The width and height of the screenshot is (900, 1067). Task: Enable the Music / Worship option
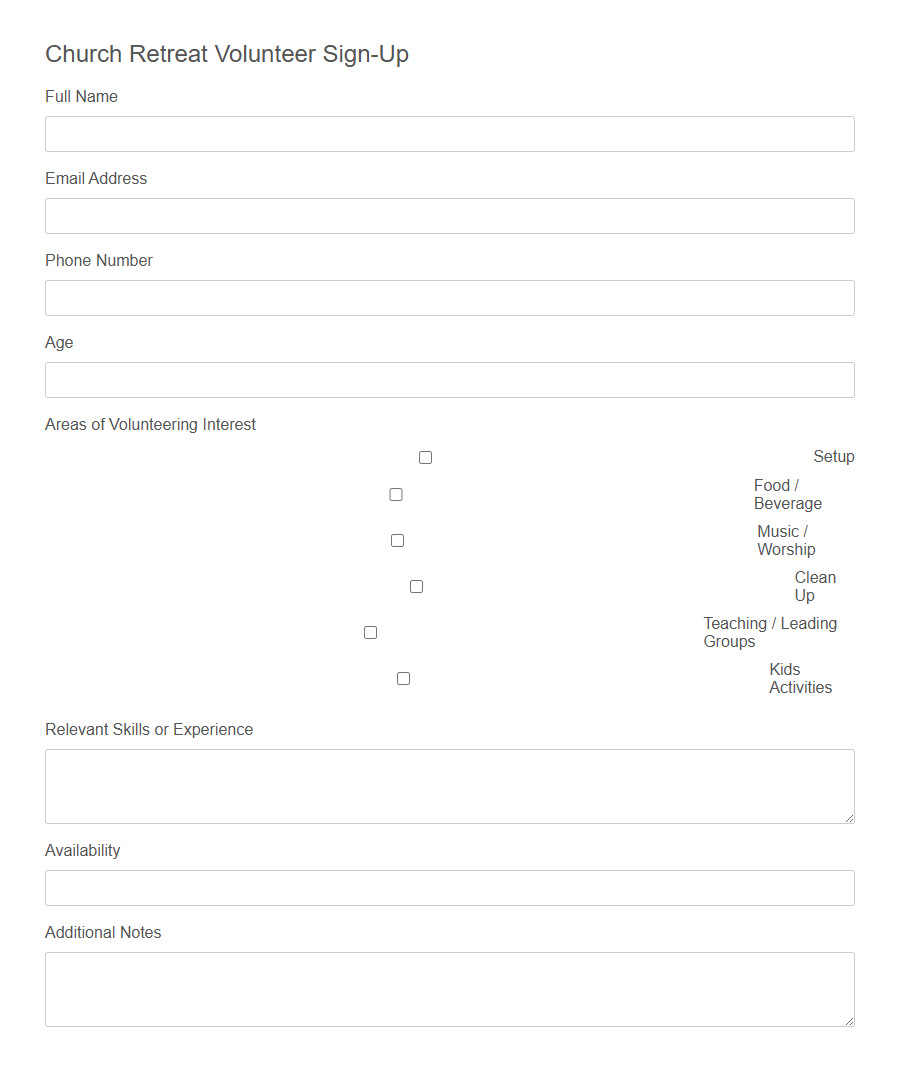pos(397,540)
